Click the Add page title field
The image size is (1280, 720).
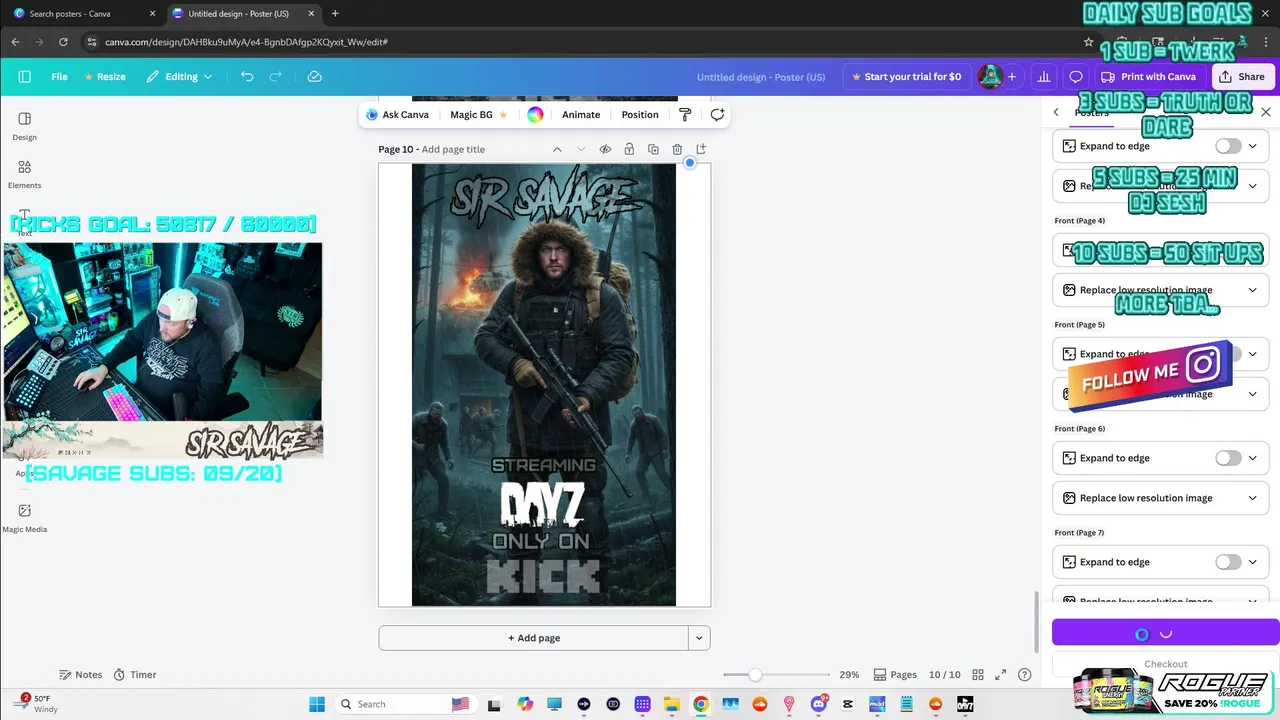pyautogui.click(x=453, y=149)
